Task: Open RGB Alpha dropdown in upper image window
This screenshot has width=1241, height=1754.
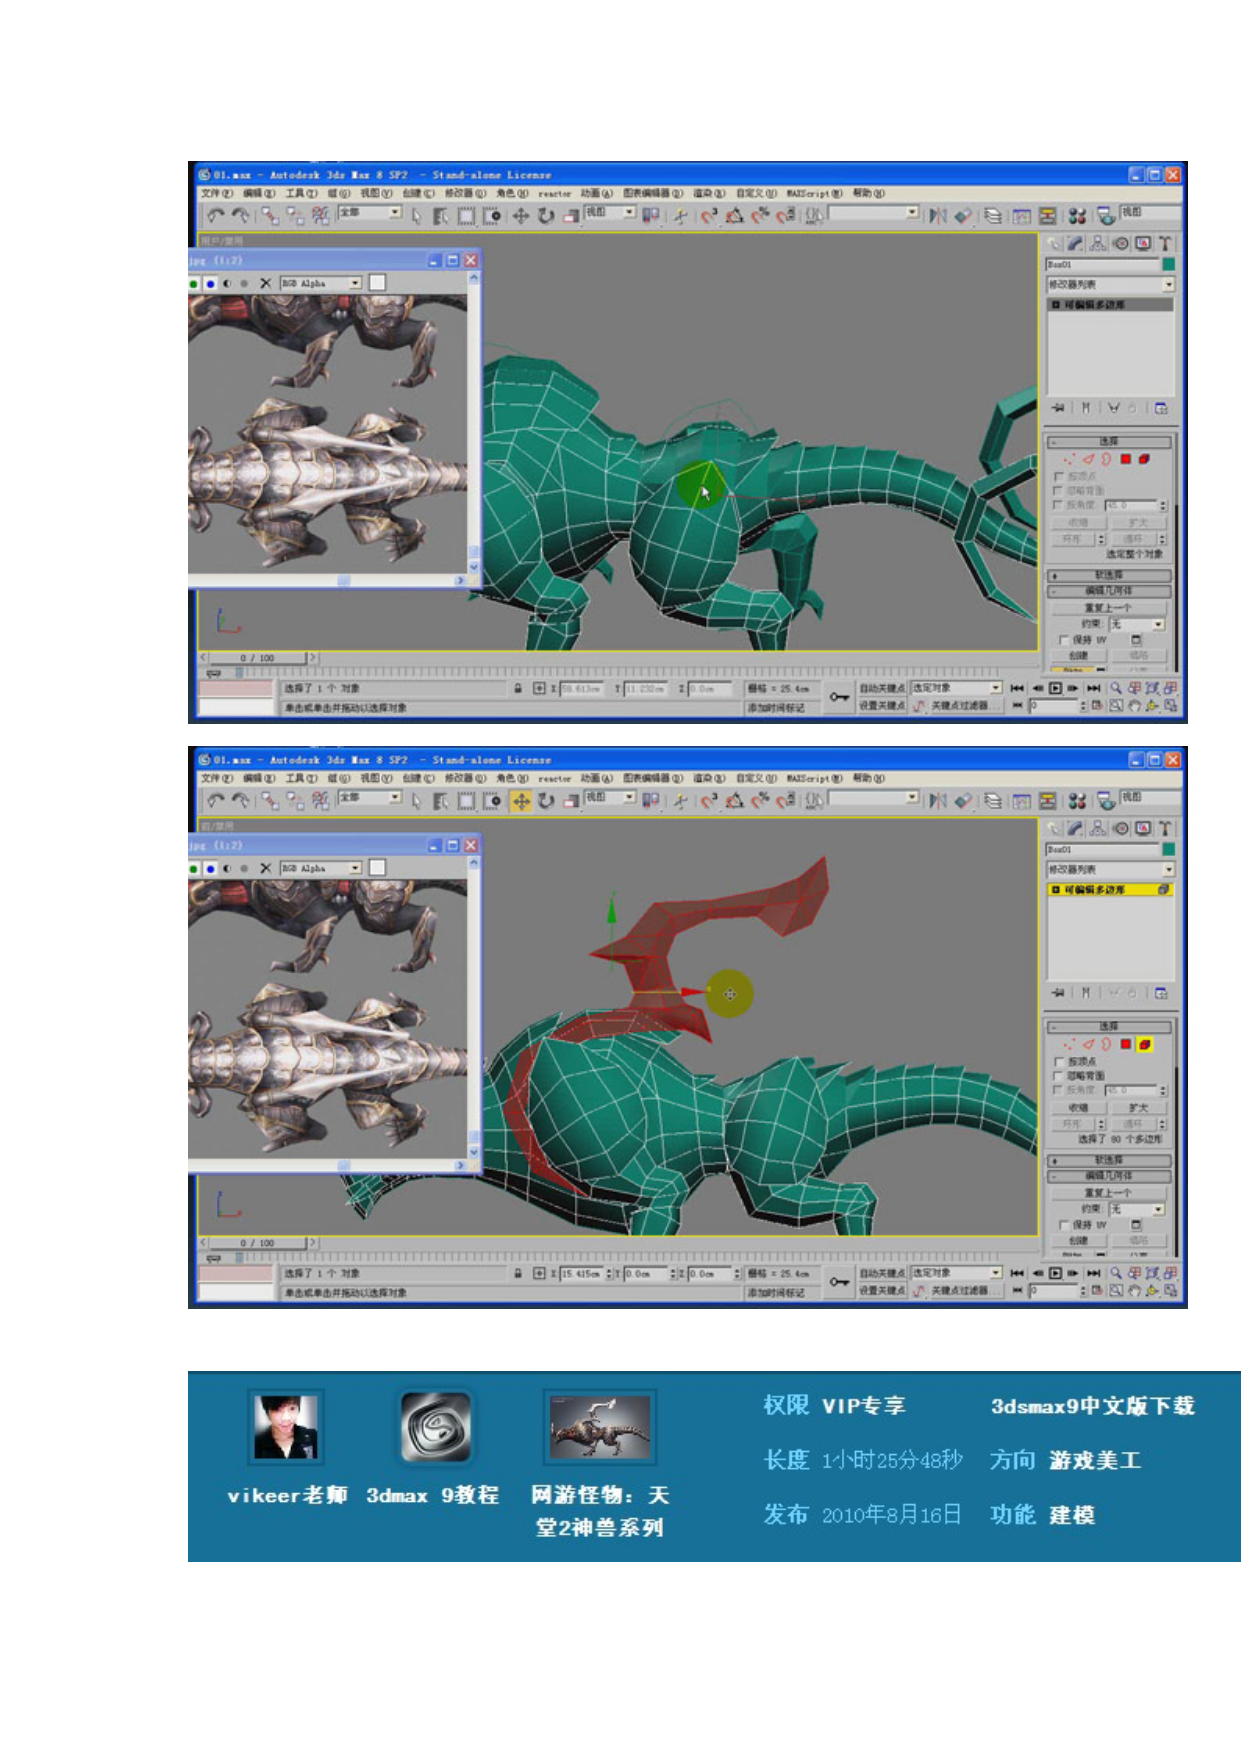Action: click(x=320, y=283)
